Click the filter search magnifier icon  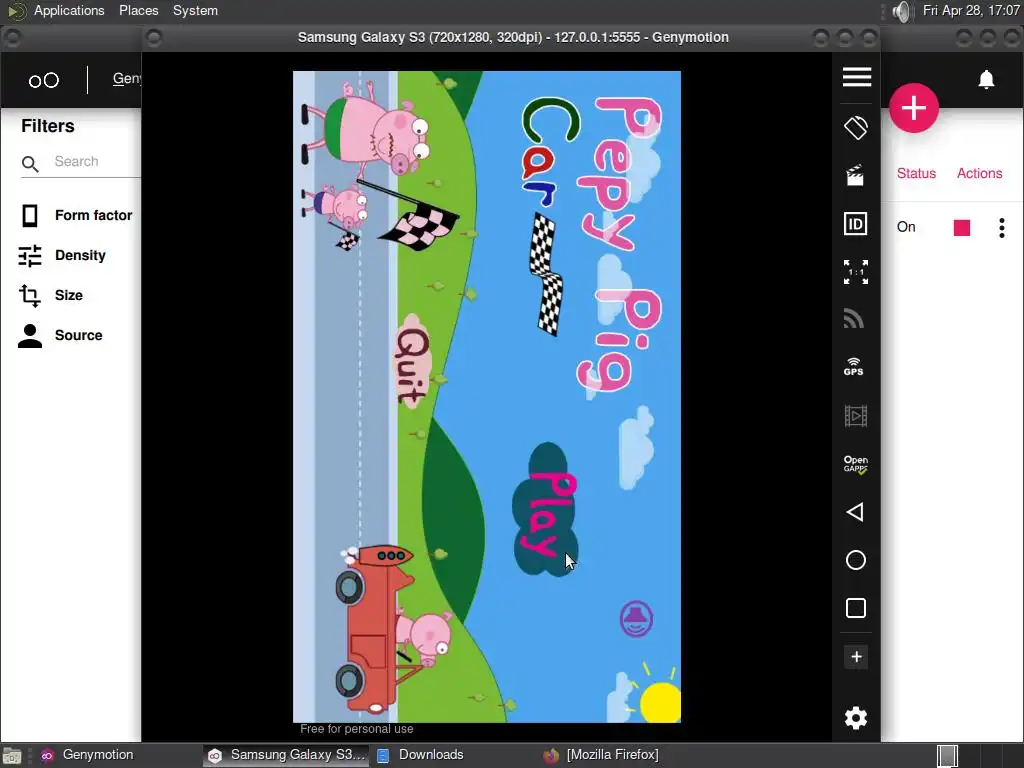(30, 163)
